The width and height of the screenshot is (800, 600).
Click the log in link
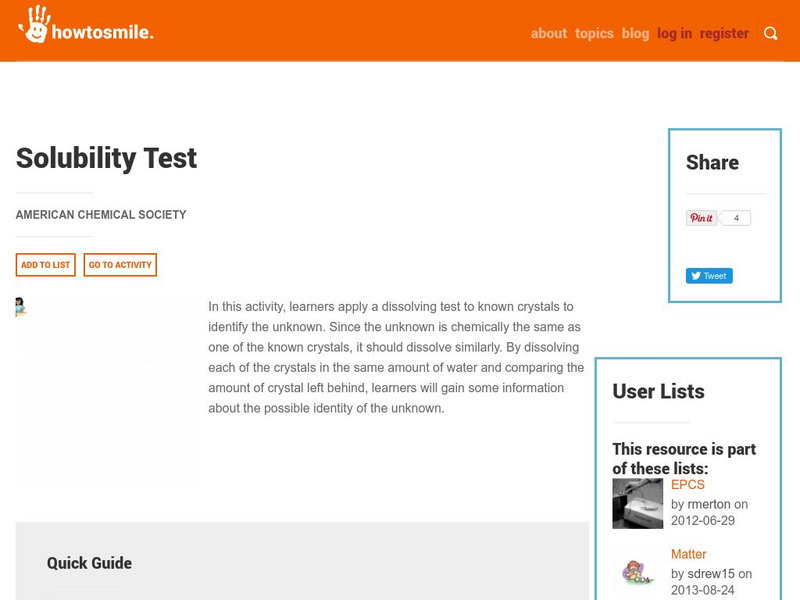674,33
